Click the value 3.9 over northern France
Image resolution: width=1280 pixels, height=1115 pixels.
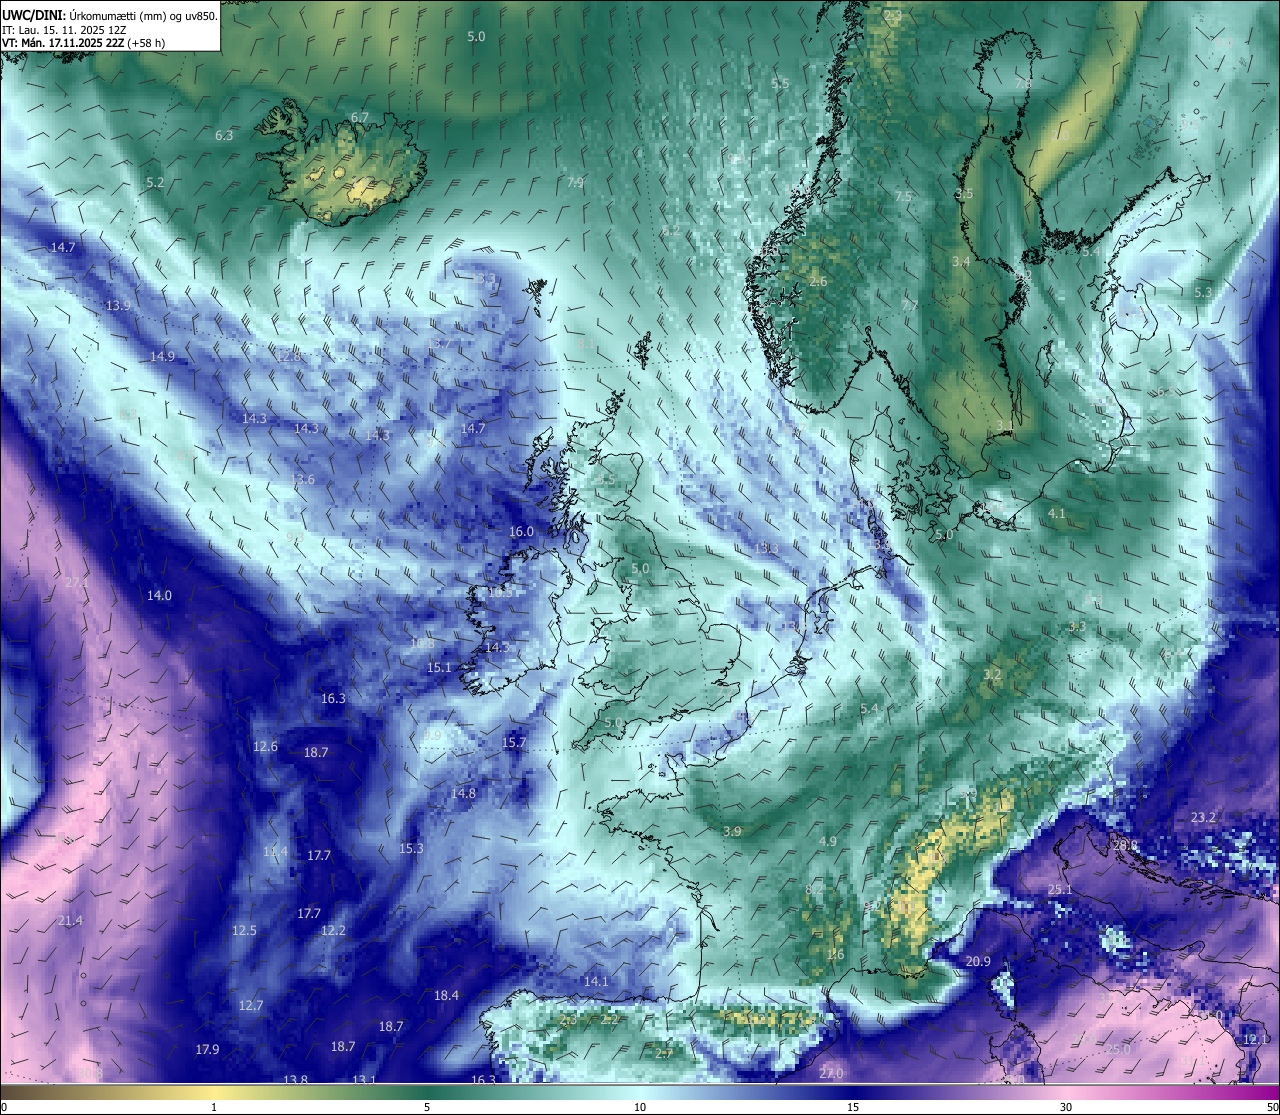(x=732, y=831)
